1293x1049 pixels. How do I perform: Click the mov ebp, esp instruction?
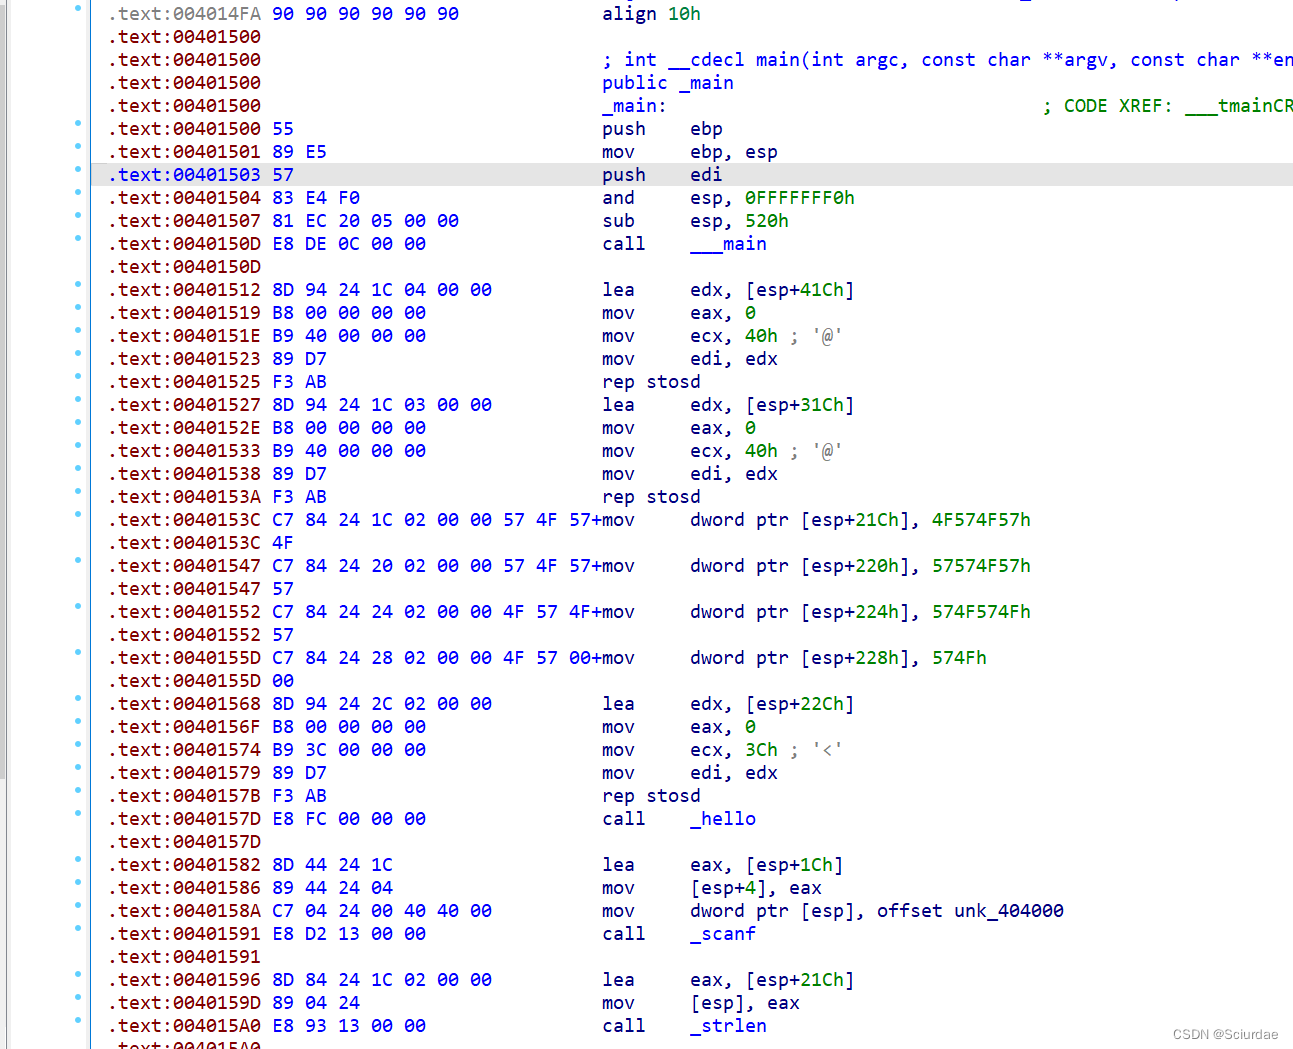click(690, 152)
